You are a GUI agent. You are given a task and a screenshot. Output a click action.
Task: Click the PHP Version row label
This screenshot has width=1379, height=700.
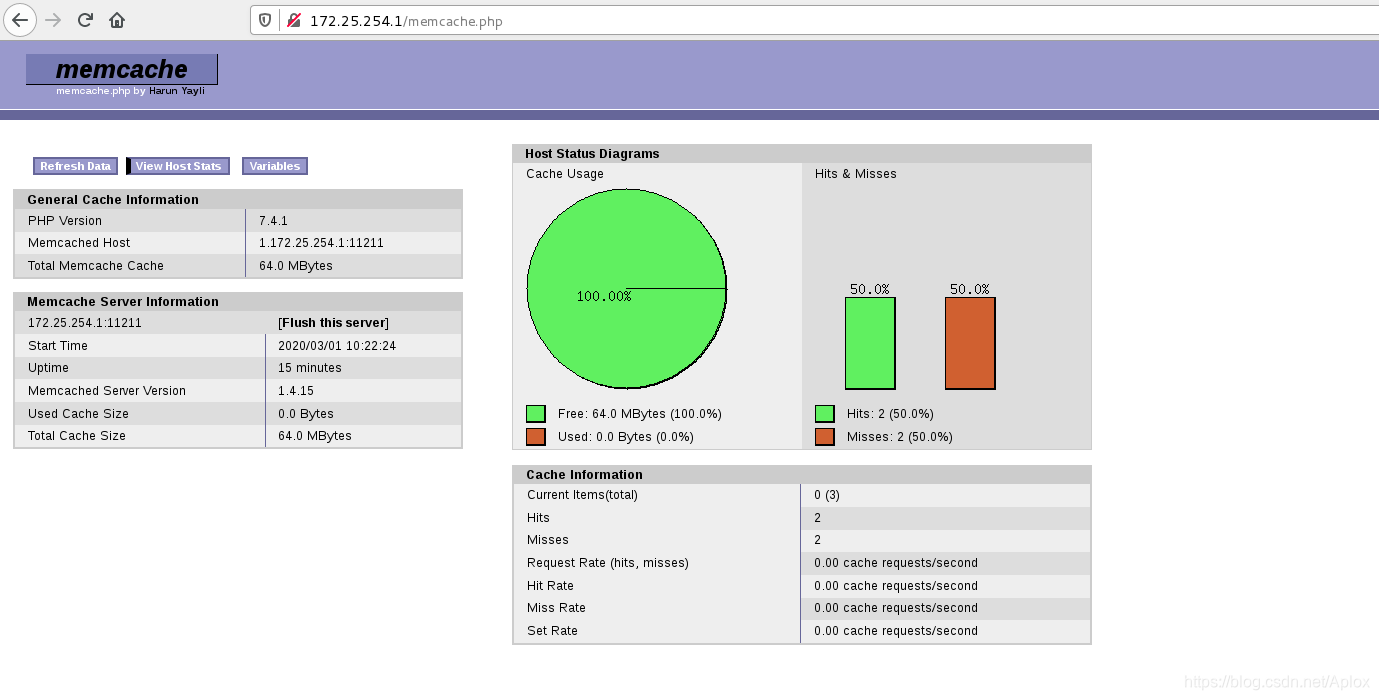point(65,221)
